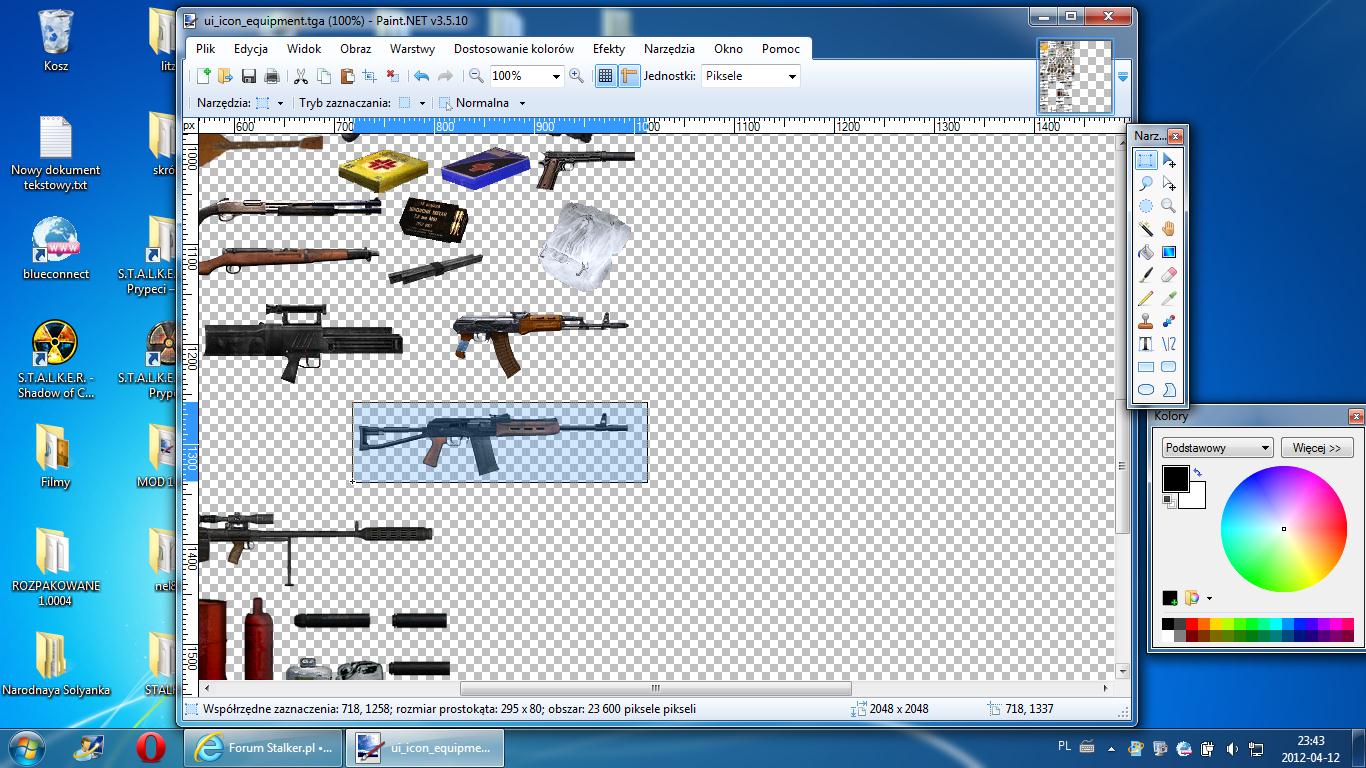1366x768 pixels.
Task: Click the Windows Start button
Action: click(26, 747)
